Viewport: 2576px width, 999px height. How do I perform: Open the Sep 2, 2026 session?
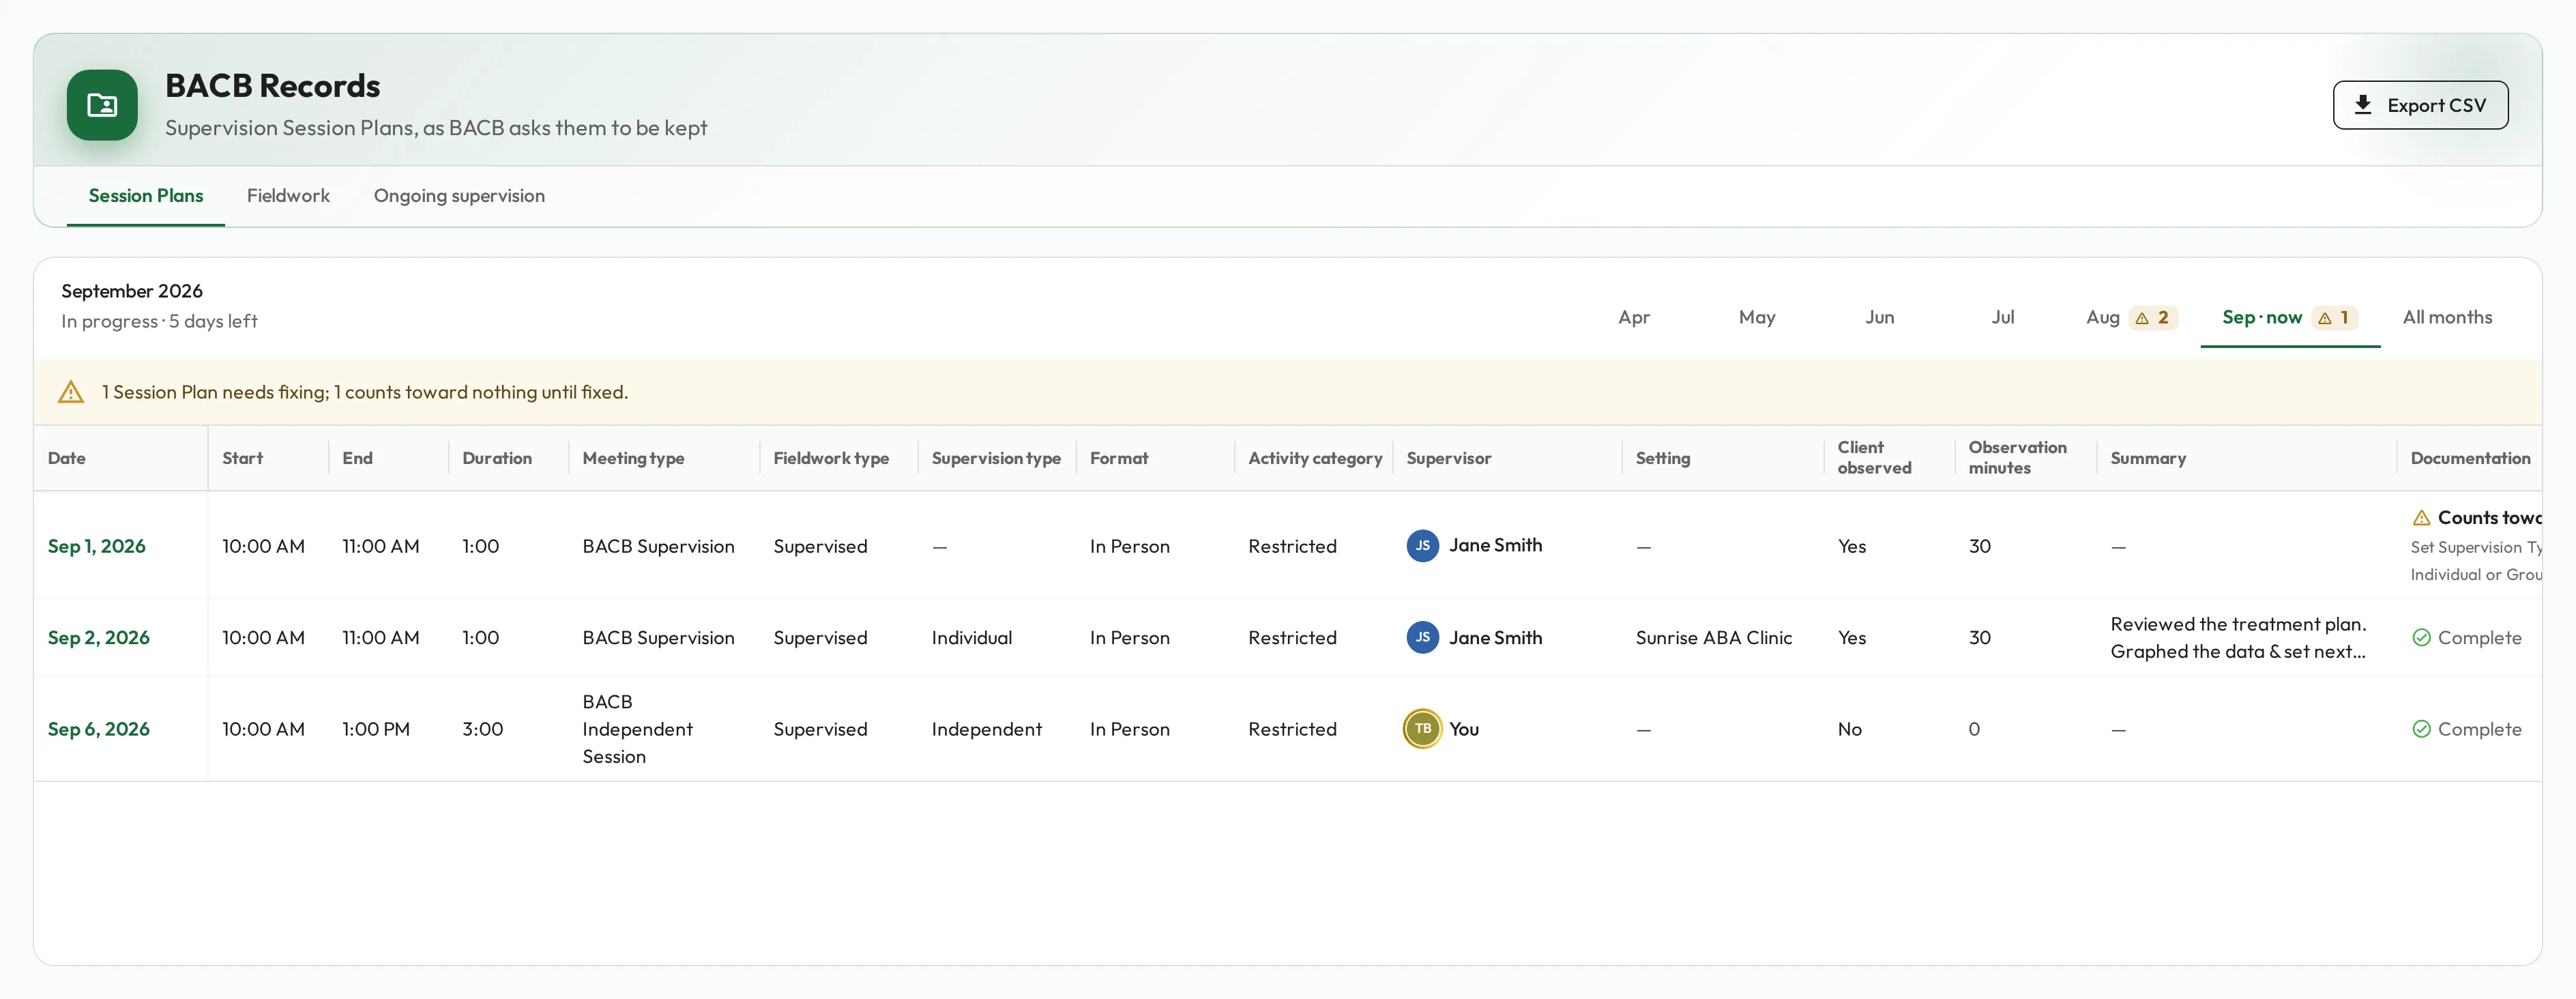99,638
